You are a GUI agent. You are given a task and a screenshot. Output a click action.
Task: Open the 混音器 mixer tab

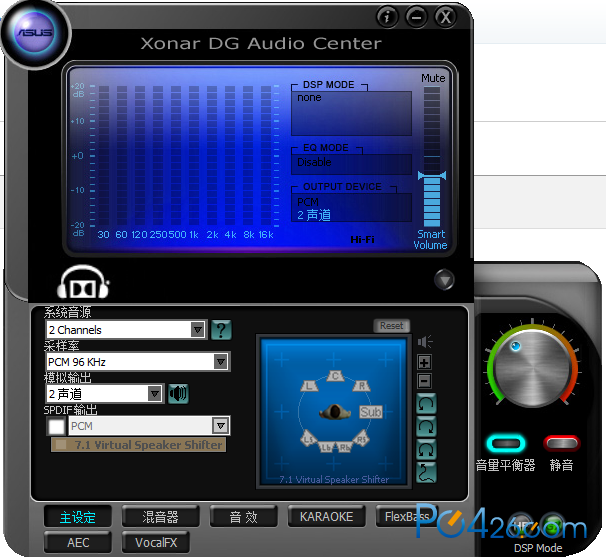point(160,517)
